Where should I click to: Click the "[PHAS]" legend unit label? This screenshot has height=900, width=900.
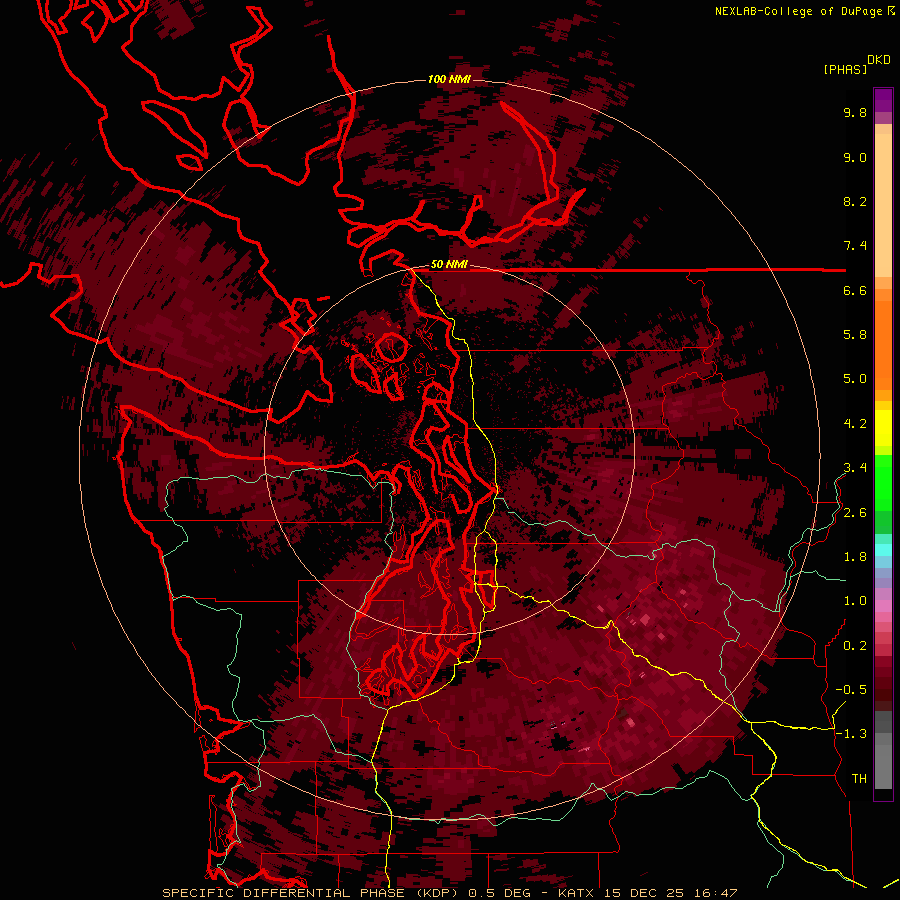[x=845, y=69]
